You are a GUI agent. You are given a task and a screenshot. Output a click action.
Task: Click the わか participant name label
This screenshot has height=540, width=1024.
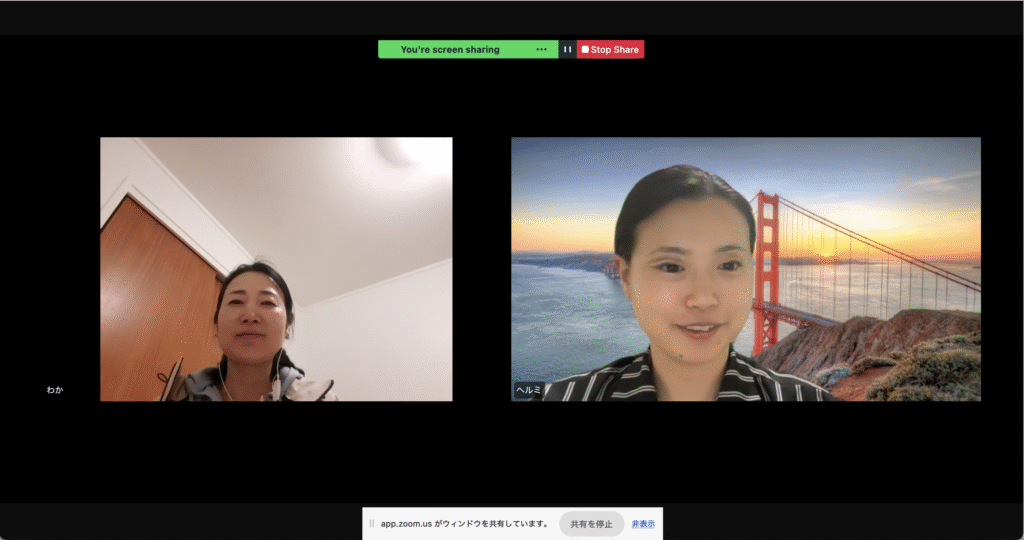tap(55, 390)
